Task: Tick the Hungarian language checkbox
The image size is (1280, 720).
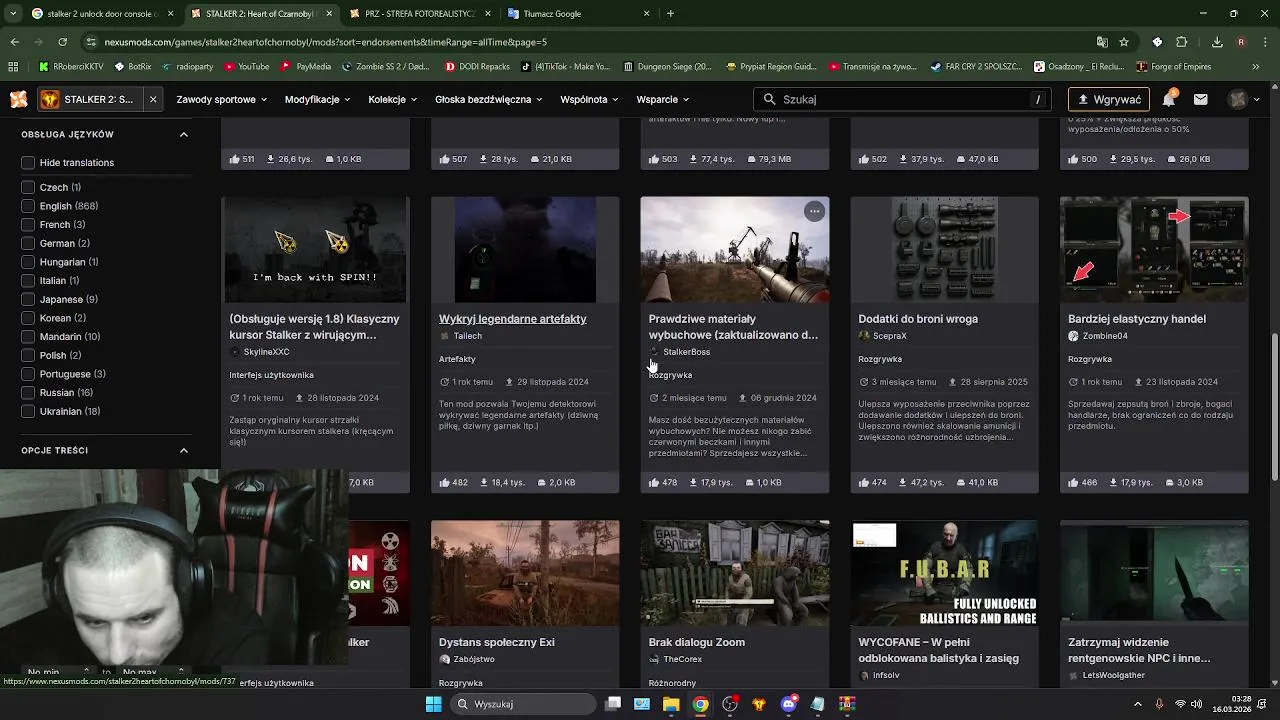Action: click(x=28, y=262)
